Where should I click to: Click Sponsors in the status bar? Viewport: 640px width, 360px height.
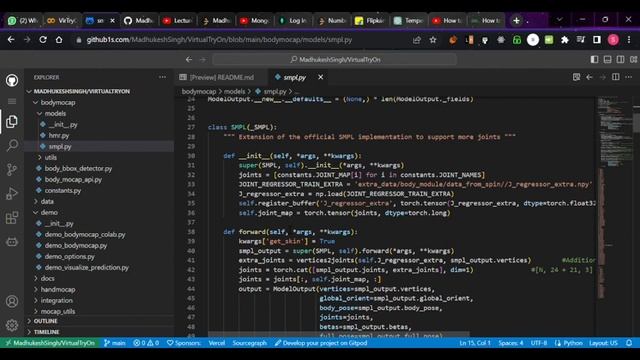tap(184, 343)
